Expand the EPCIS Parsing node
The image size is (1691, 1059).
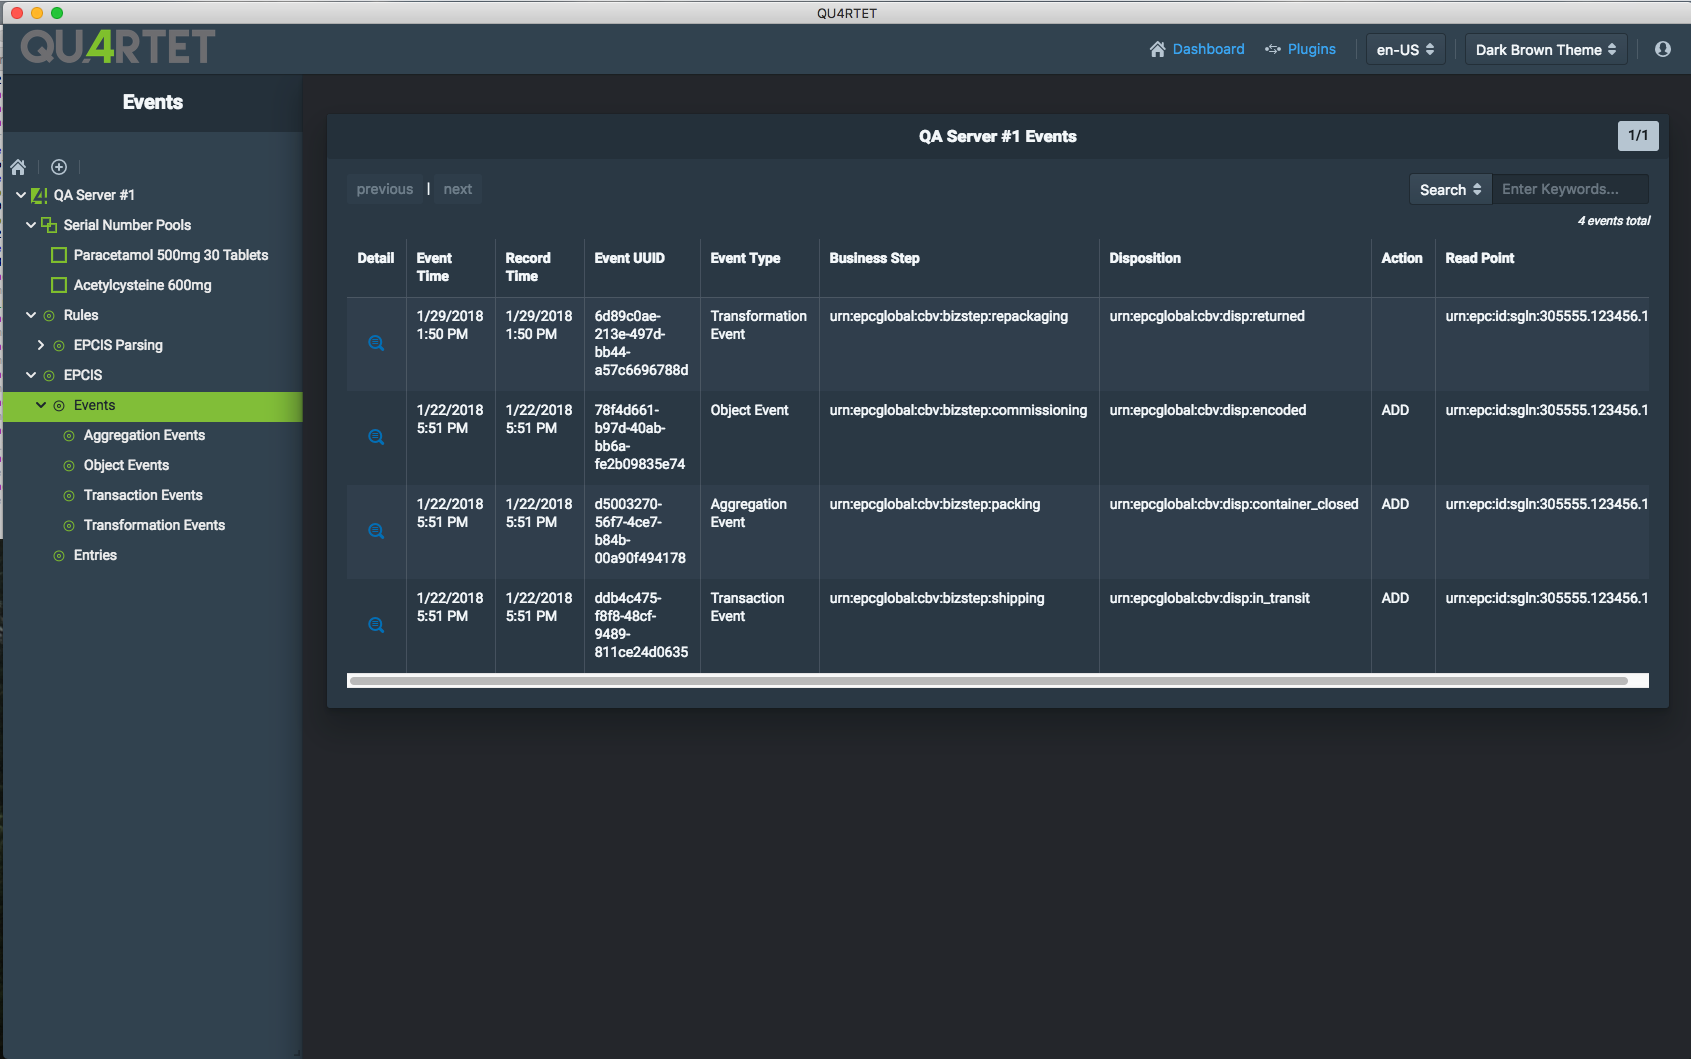point(41,345)
